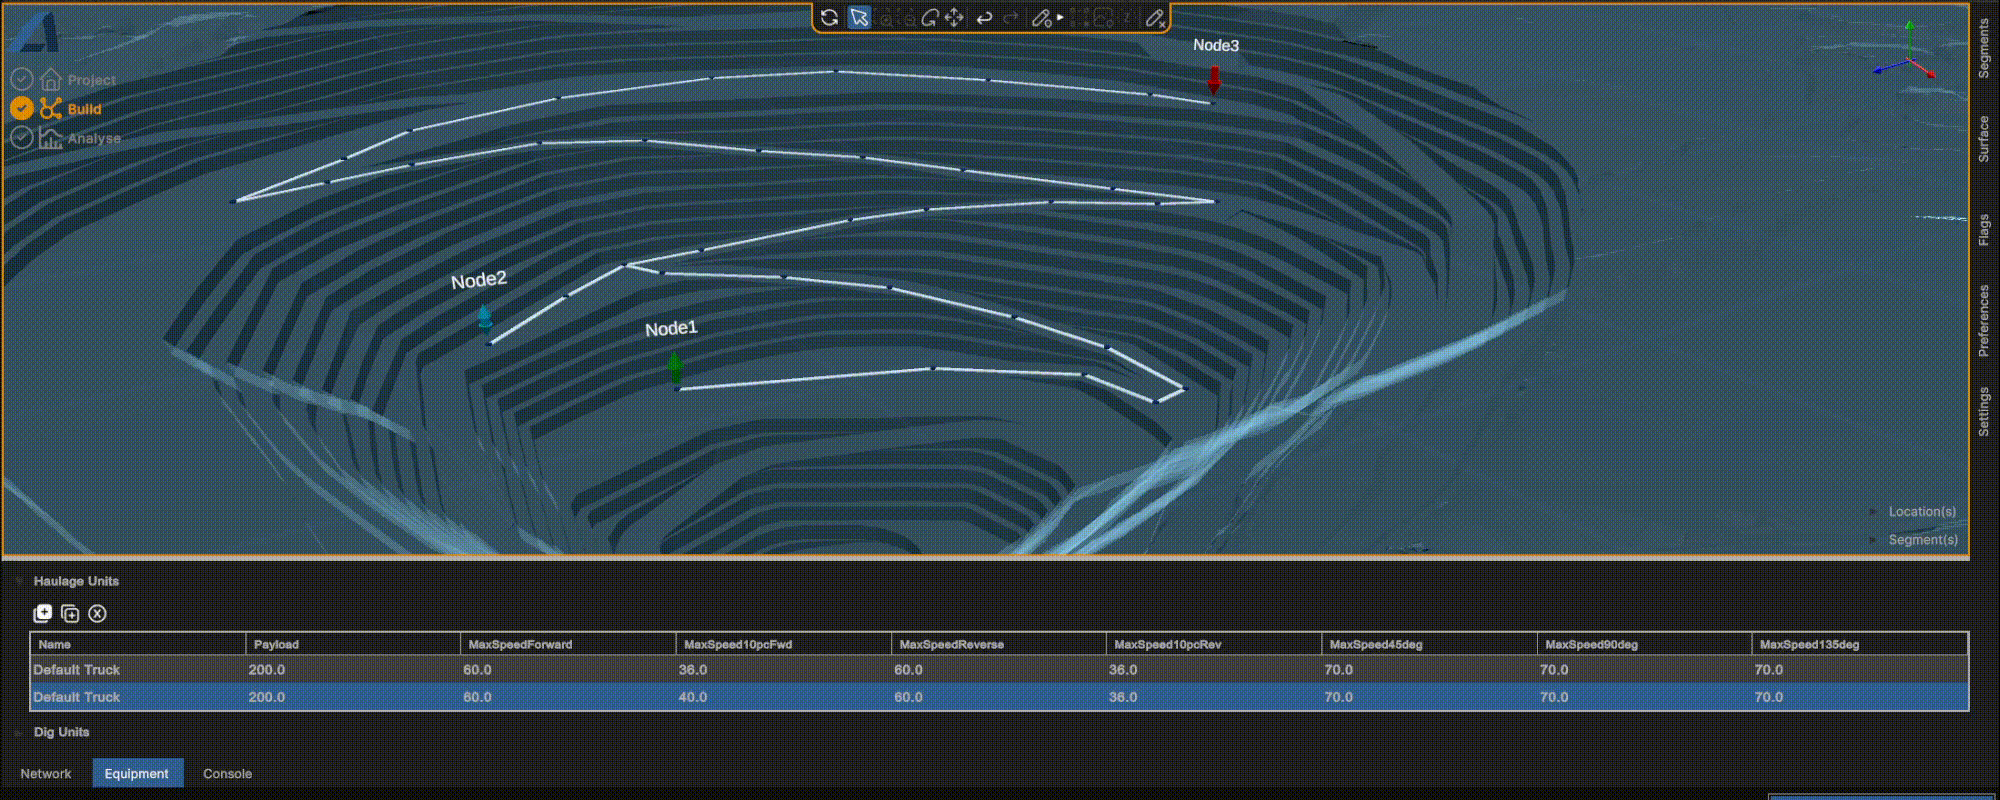Click the MaxSpeedReverse column header
Screen dimensions: 2000x800
999,644
